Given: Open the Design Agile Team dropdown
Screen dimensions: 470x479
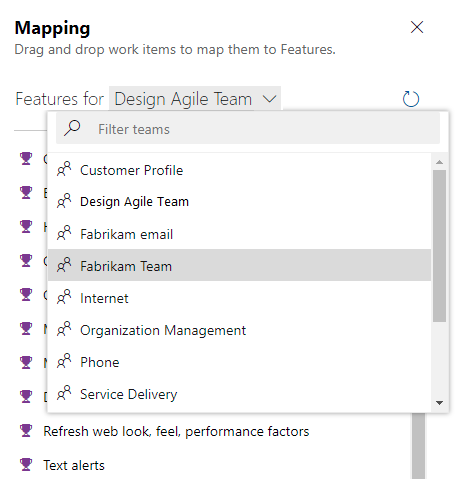Looking at the screenshot, I should [195, 99].
